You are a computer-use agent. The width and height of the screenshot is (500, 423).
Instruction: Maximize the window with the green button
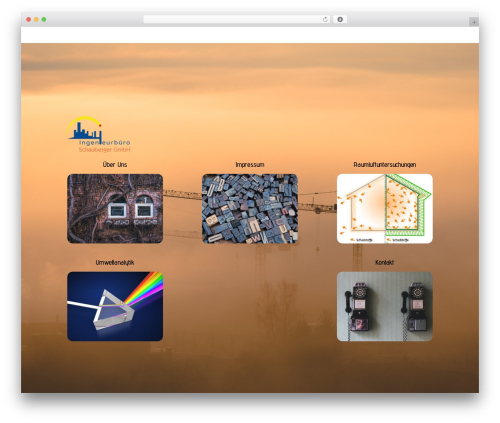pos(44,19)
